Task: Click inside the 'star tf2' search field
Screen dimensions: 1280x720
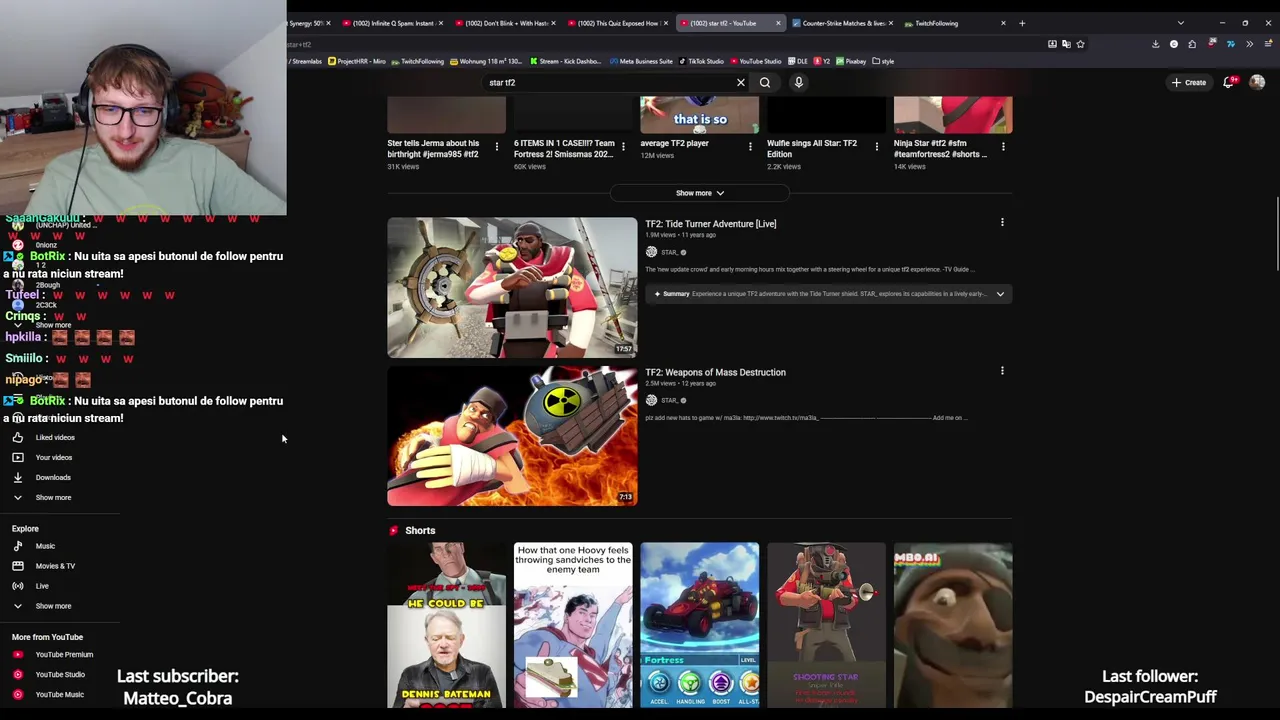Action: 610,82
